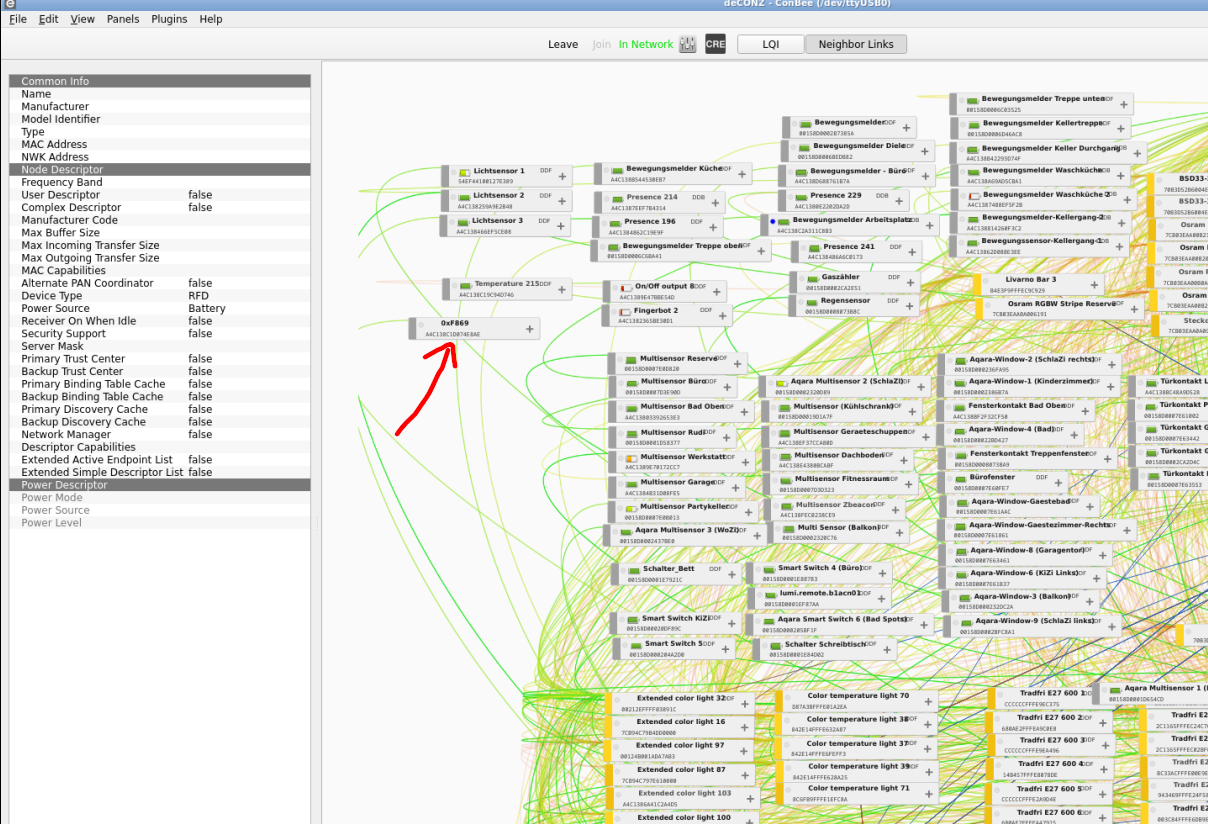Open the Plugins menu
This screenshot has width=1208, height=824.
point(169,19)
